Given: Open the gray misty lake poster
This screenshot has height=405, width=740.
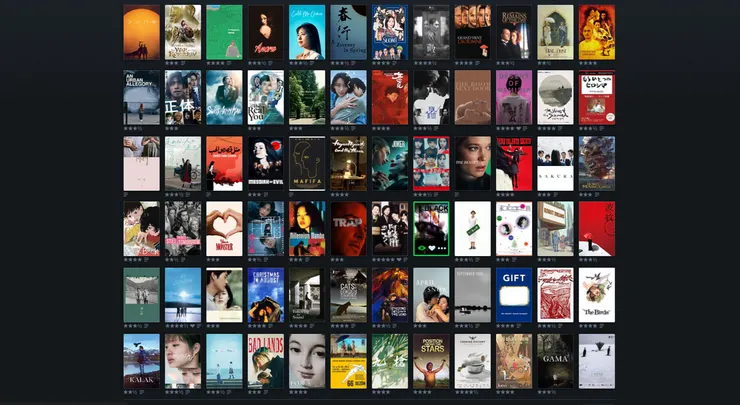Looking at the screenshot, I should [472, 295].
